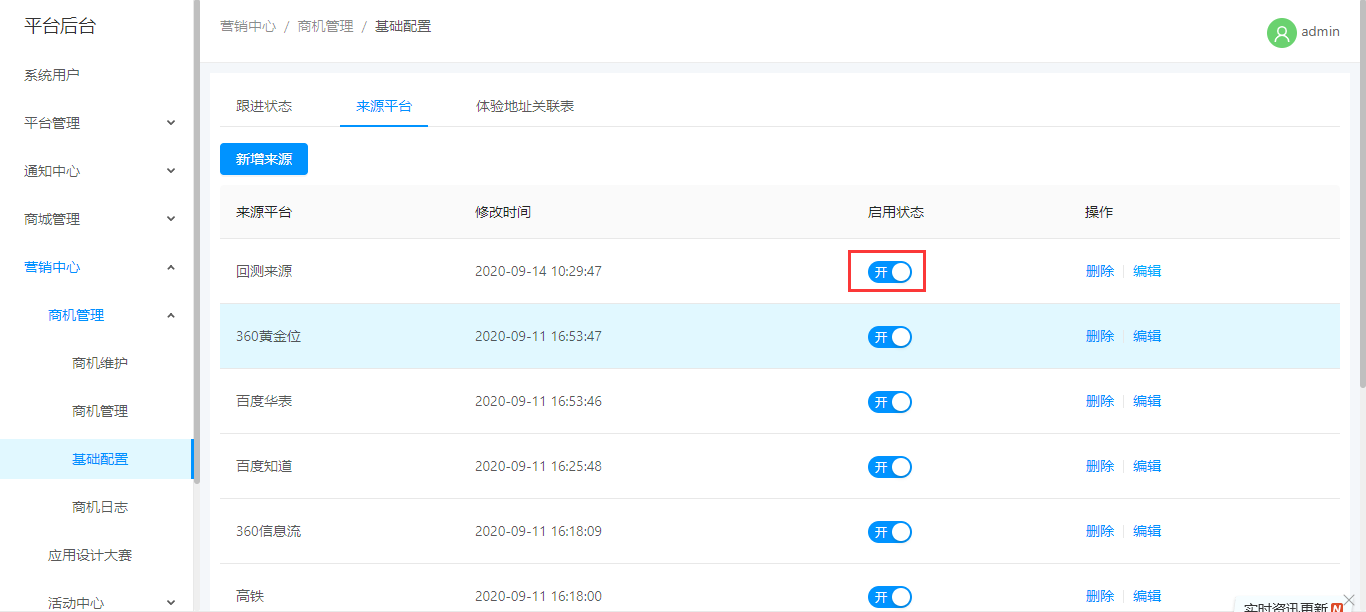Image resolution: width=1366 pixels, height=612 pixels.
Task: Select 基础配置 in the sidebar
Action: (97, 459)
